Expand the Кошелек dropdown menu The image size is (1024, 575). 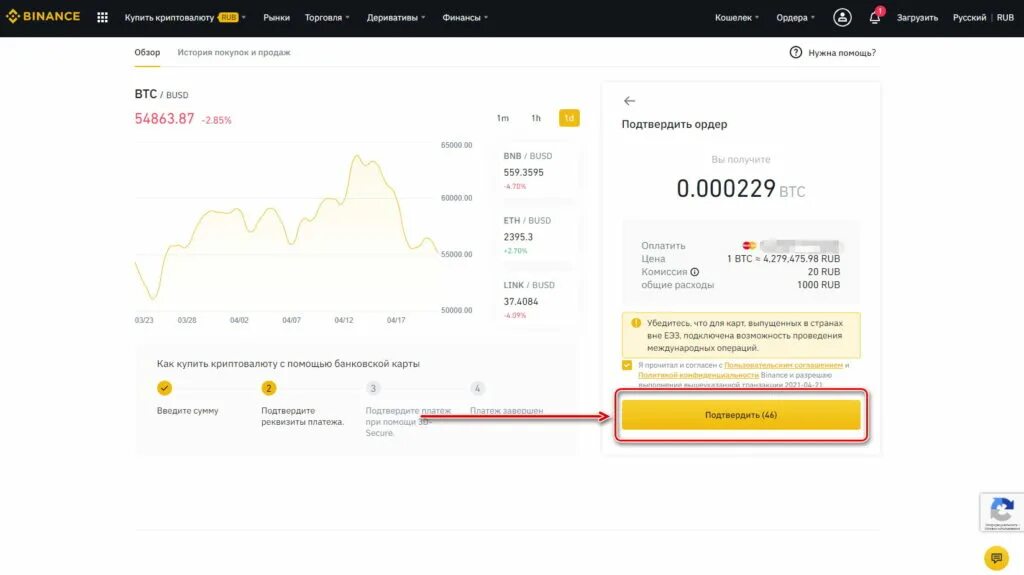click(x=737, y=18)
